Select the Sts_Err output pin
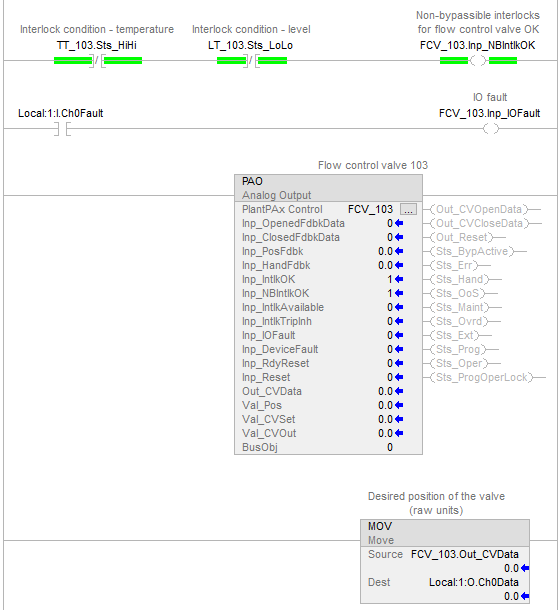The image size is (560, 610). 454,265
